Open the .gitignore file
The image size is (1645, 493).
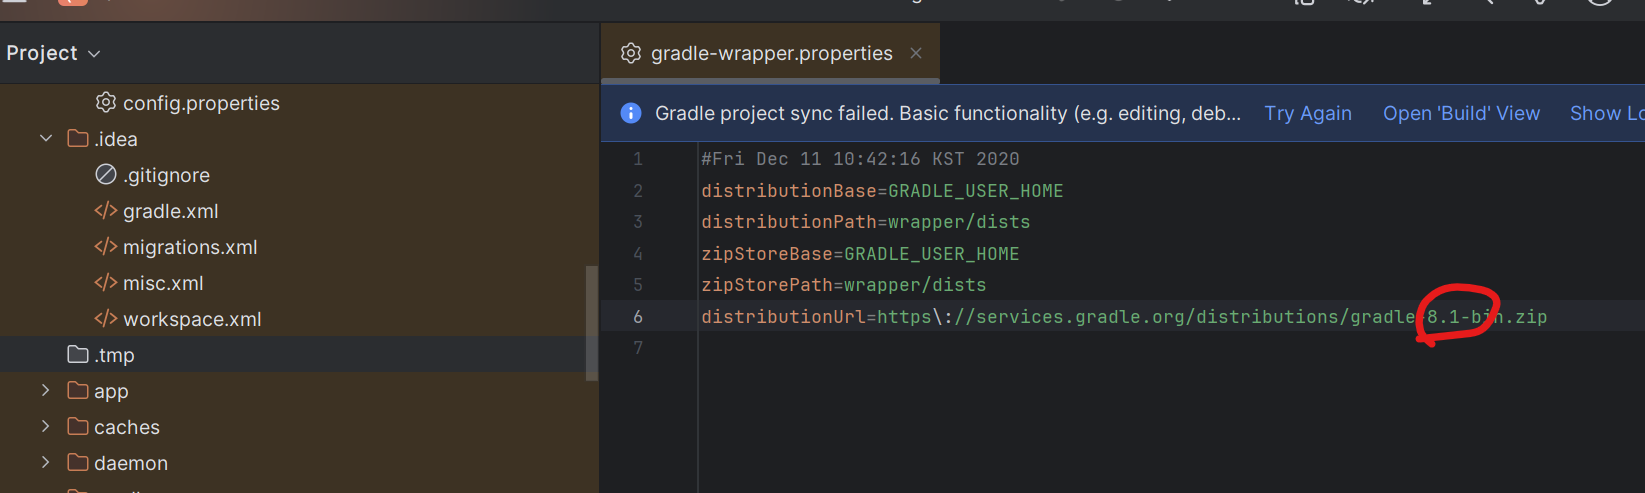(166, 175)
